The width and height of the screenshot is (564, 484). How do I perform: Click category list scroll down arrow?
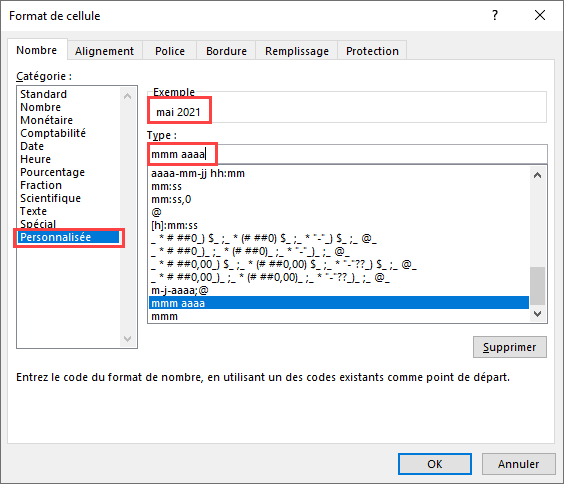coord(127,339)
